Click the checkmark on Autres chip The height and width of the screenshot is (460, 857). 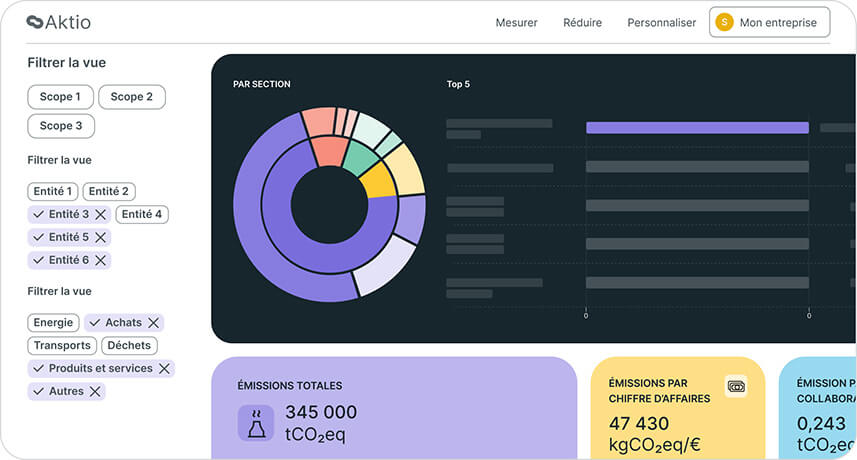38,392
